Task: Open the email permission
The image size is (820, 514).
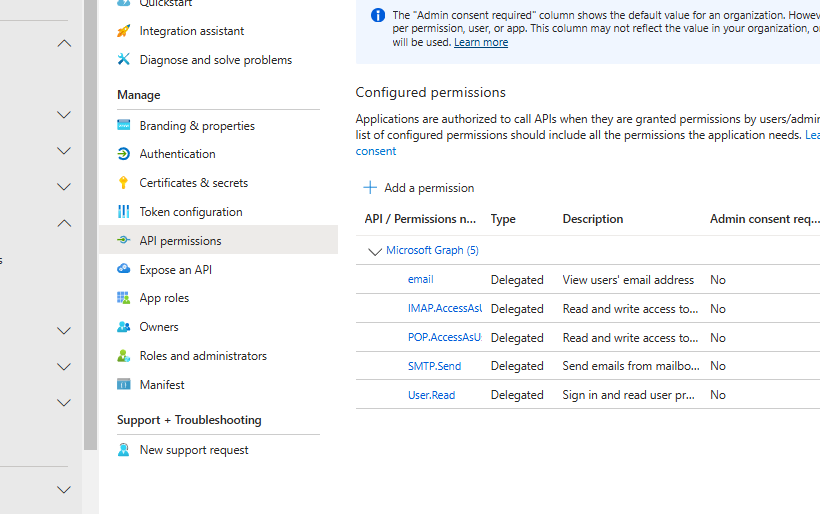Action: [x=420, y=279]
